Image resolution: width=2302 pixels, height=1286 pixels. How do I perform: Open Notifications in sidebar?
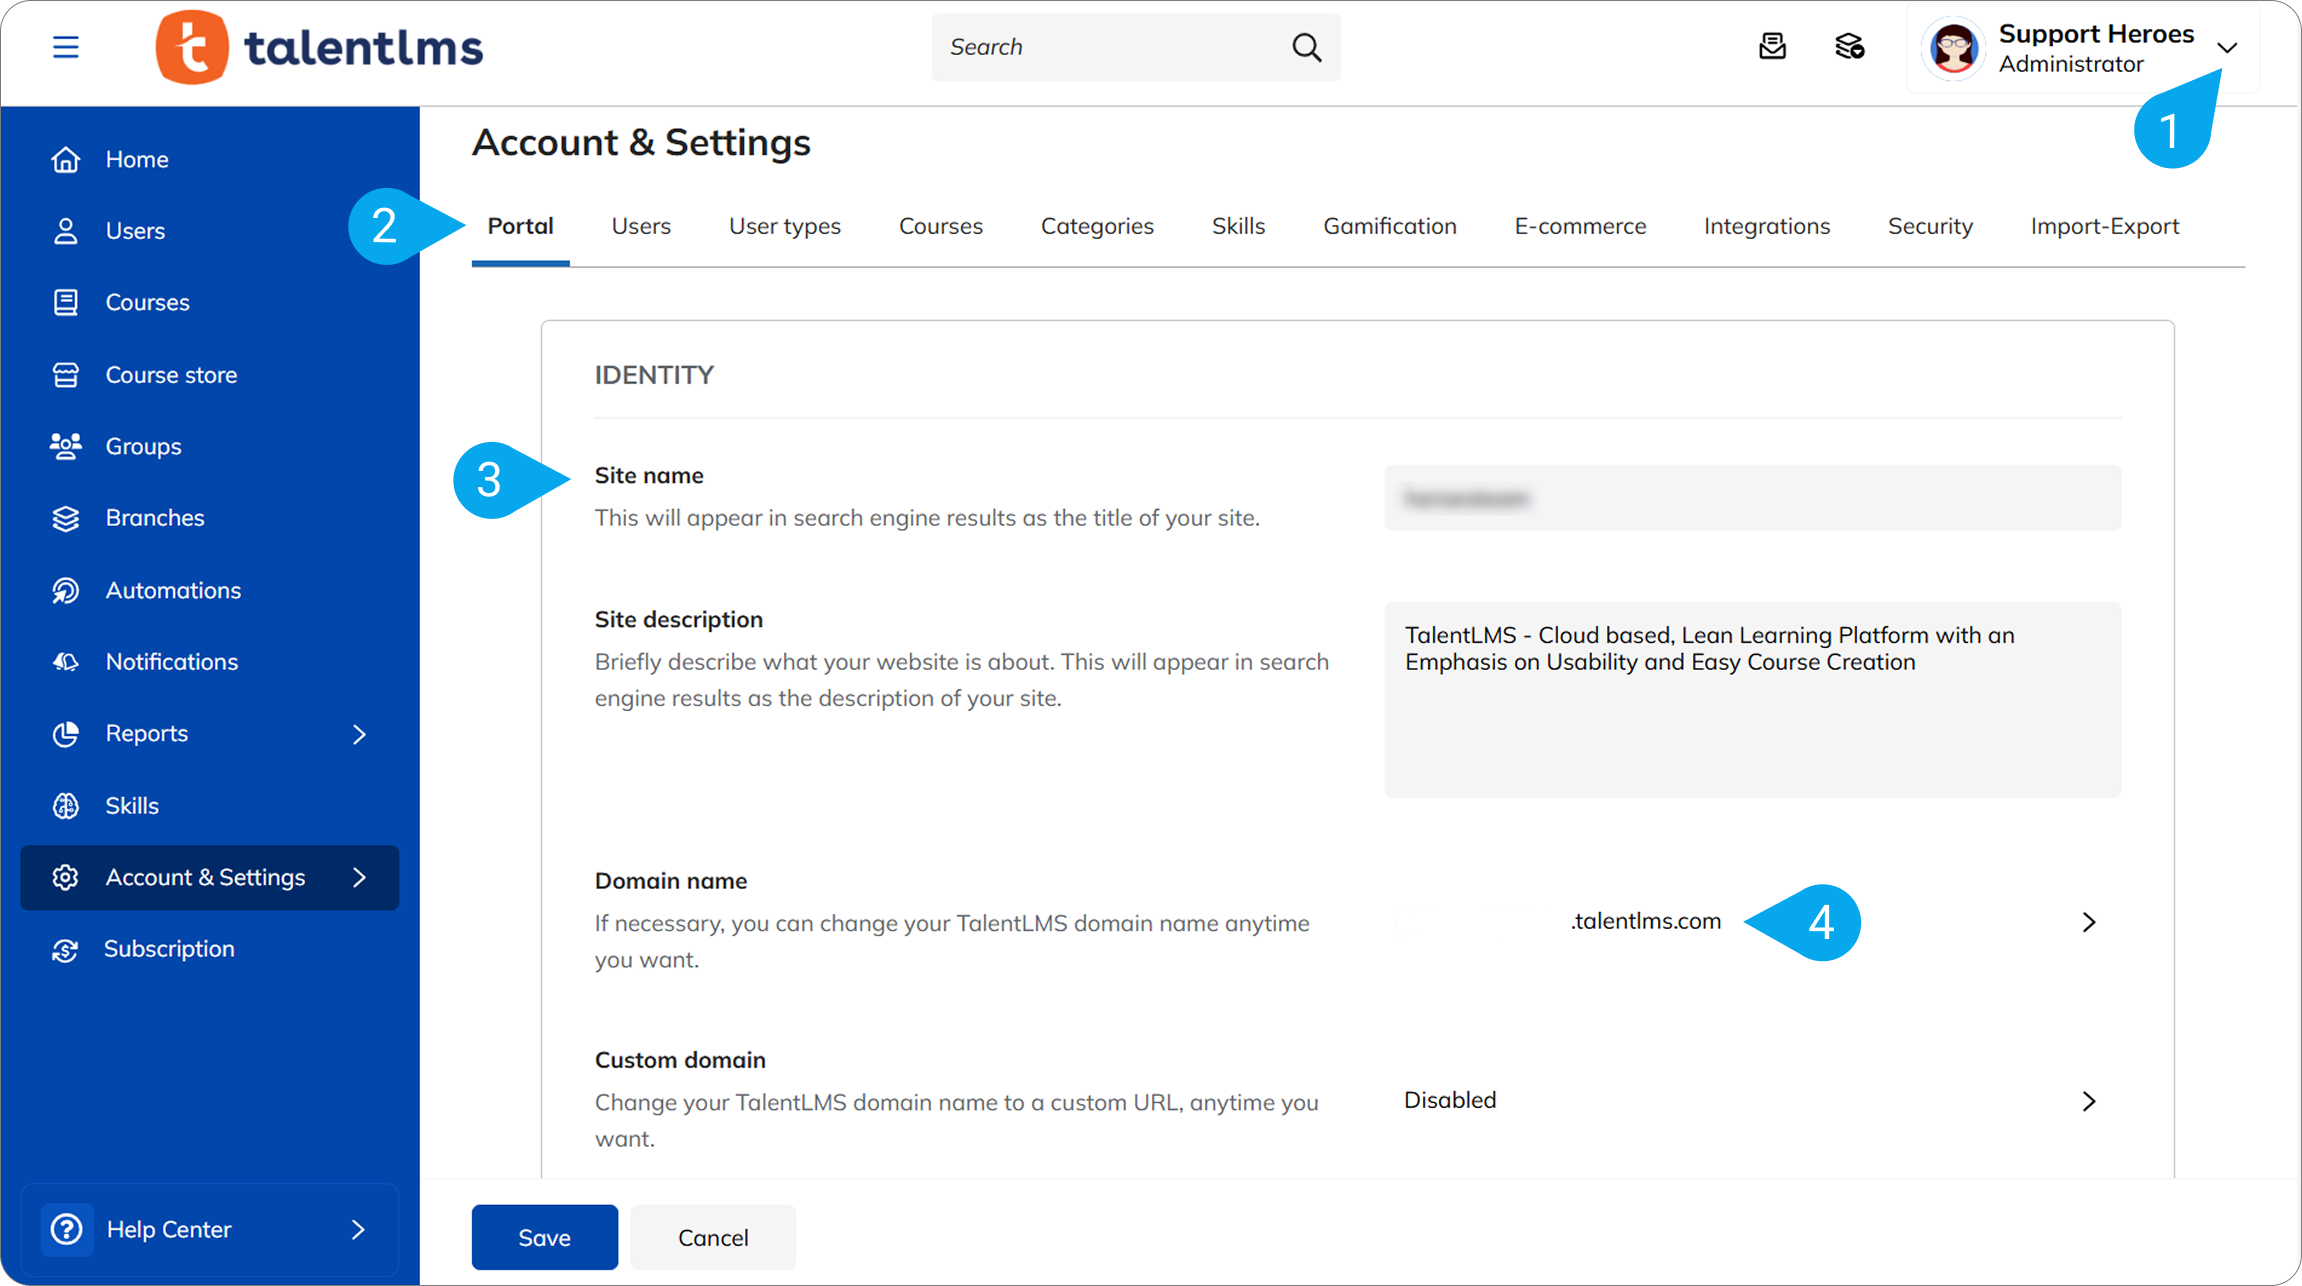[171, 662]
